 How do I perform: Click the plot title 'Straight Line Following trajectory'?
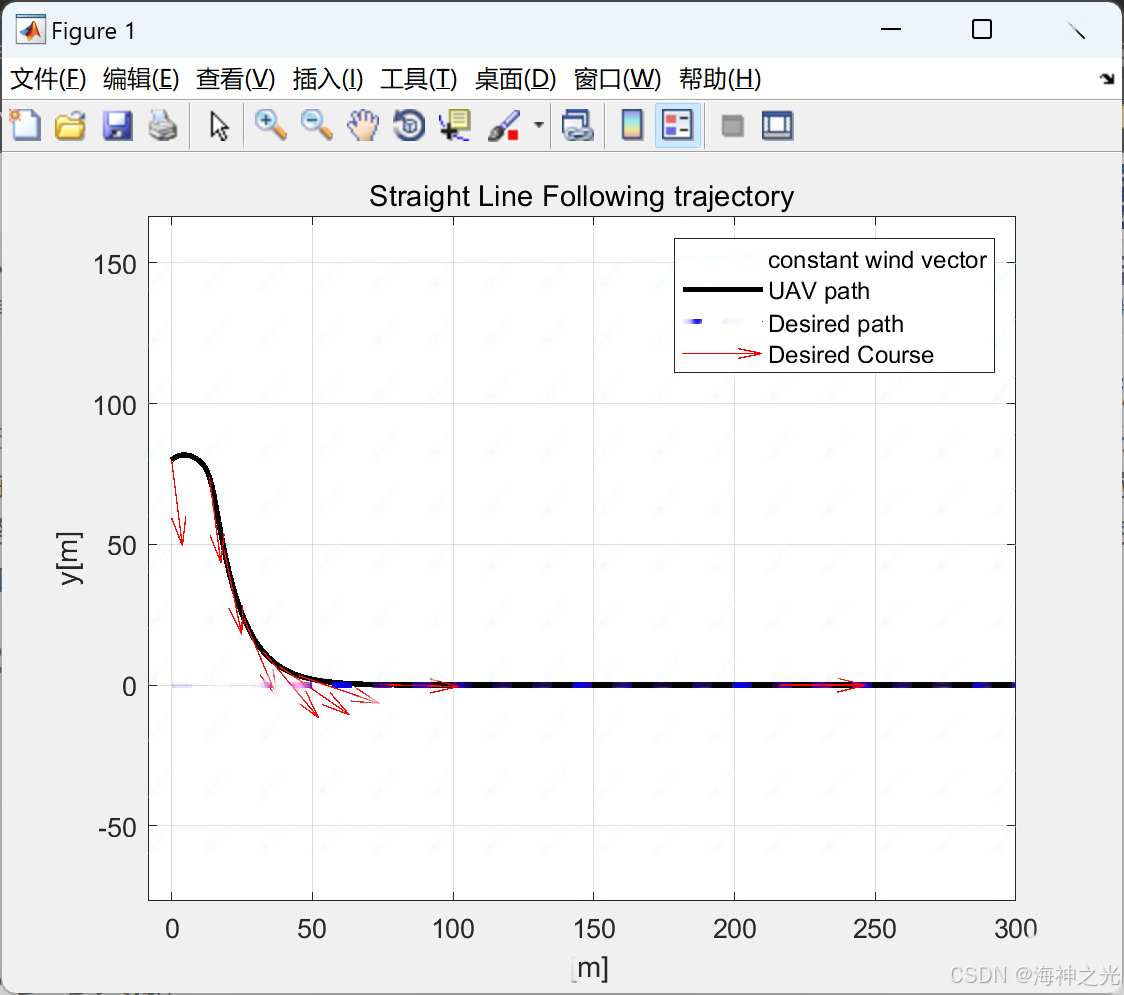pos(581,196)
